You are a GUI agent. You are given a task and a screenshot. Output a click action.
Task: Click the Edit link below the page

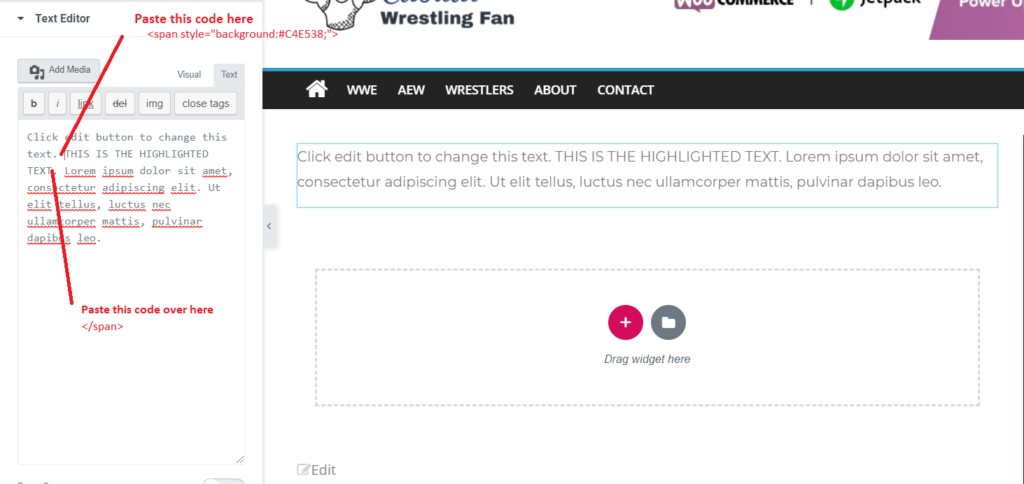(x=317, y=470)
